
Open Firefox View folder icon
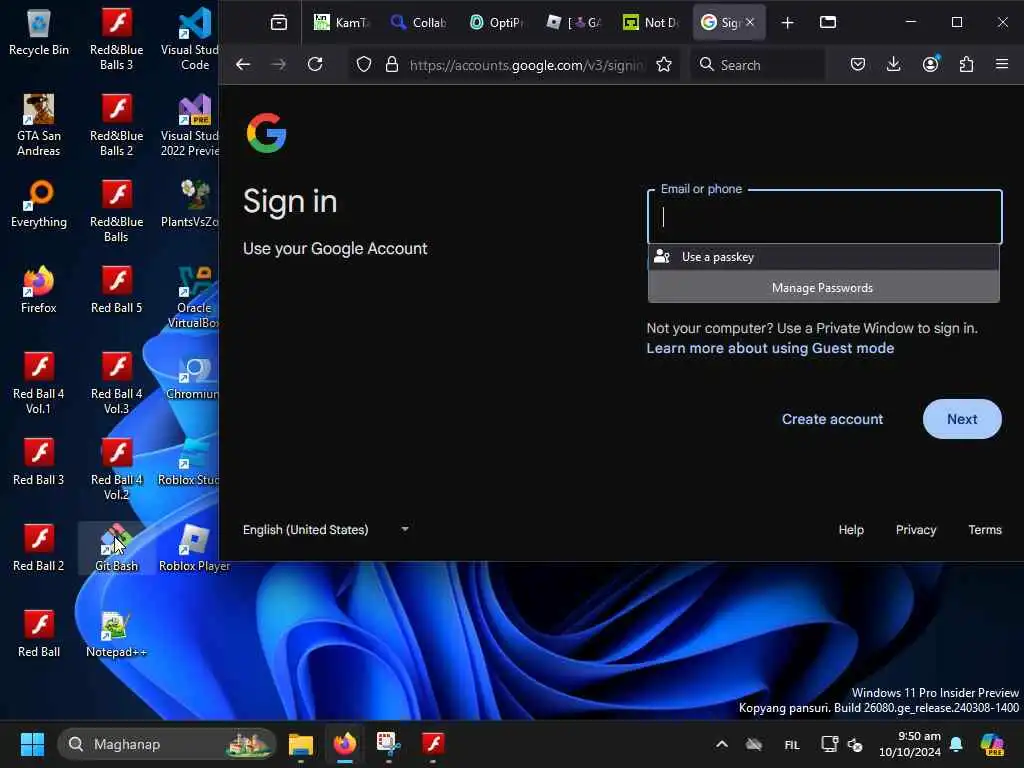[827, 23]
